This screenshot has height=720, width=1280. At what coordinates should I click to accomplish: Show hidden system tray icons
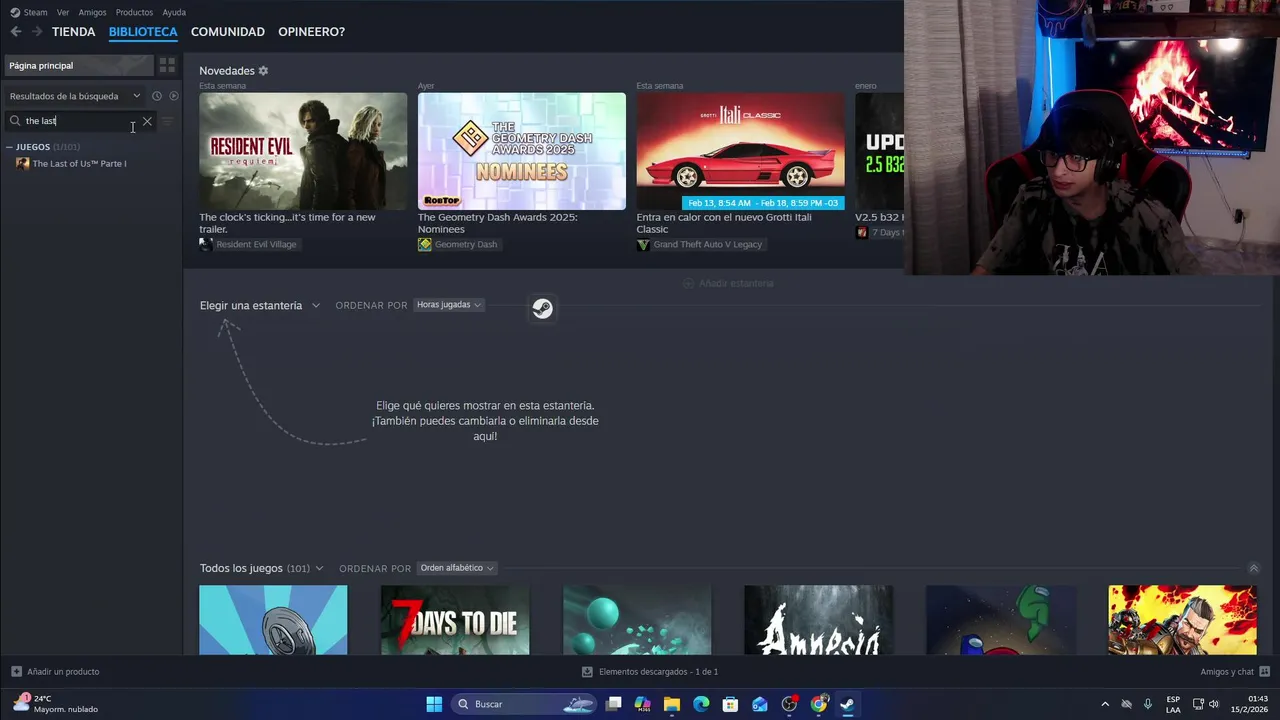(x=1105, y=704)
